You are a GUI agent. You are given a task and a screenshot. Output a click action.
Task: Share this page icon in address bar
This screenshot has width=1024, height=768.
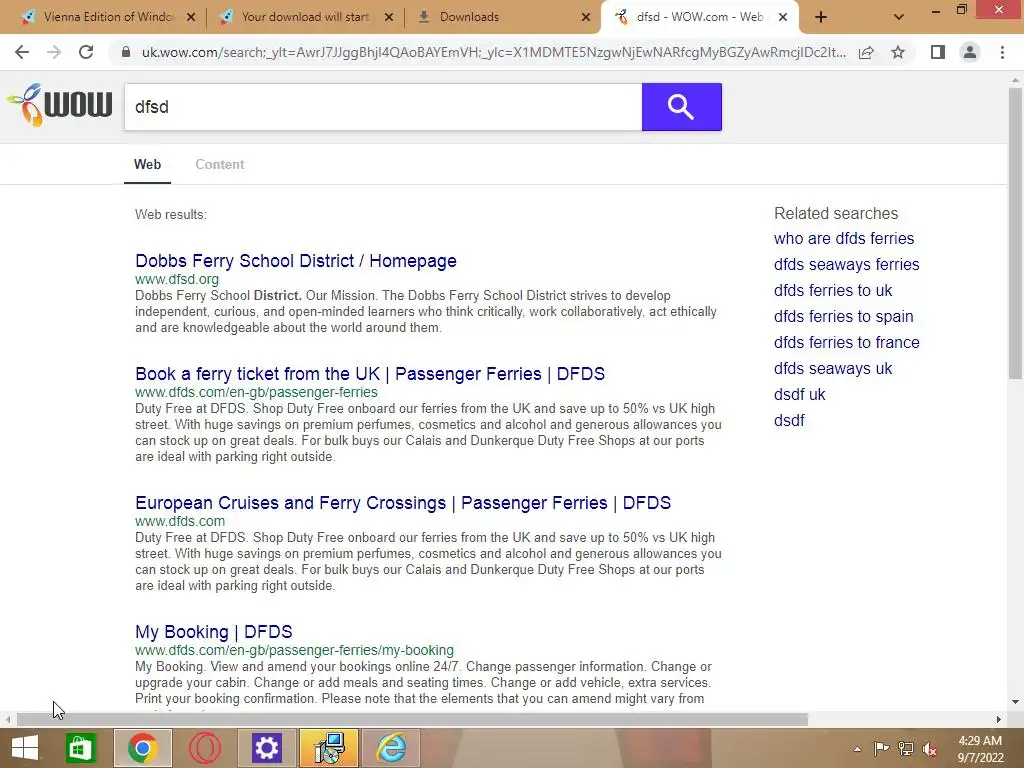click(x=866, y=52)
